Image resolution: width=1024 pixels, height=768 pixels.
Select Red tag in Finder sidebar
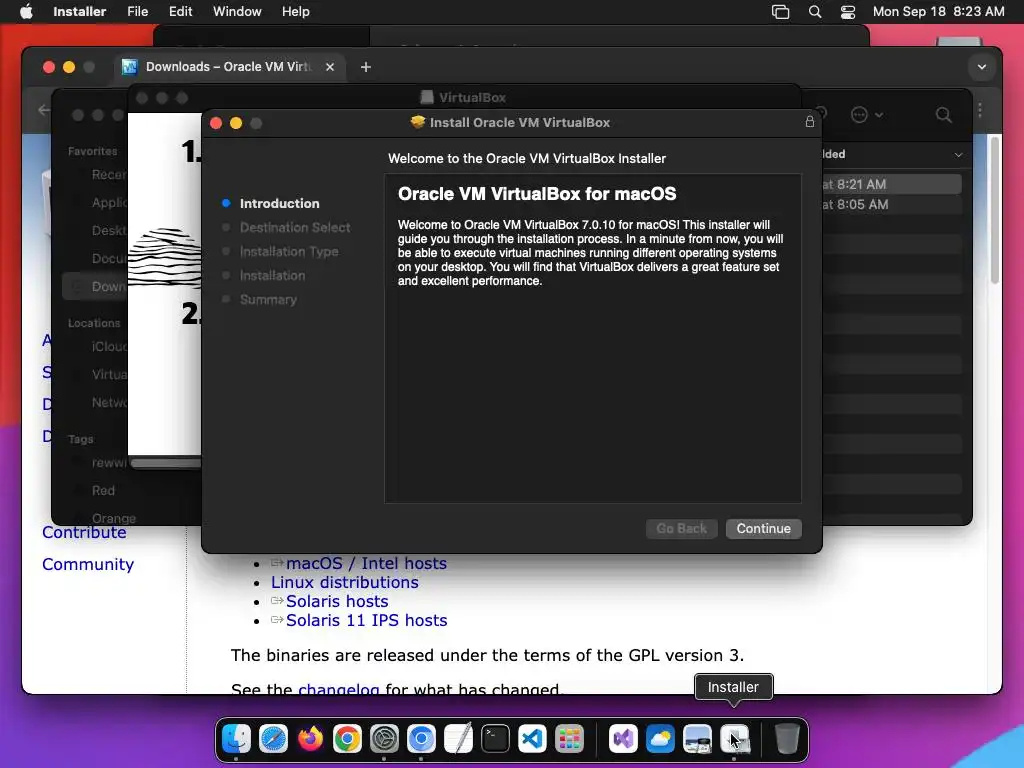(x=103, y=490)
